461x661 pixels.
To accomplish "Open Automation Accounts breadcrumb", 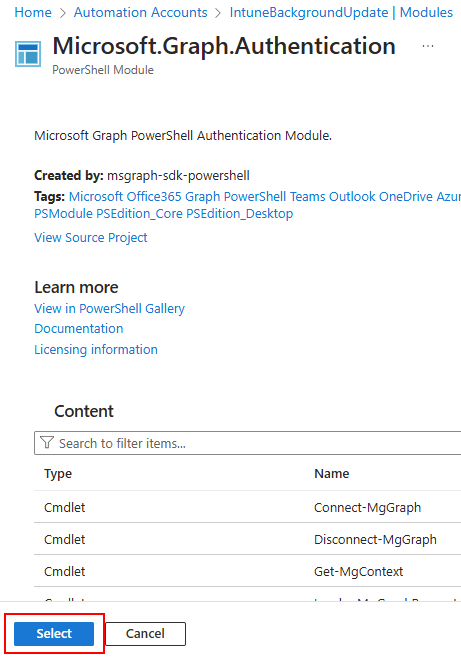I will (140, 12).
